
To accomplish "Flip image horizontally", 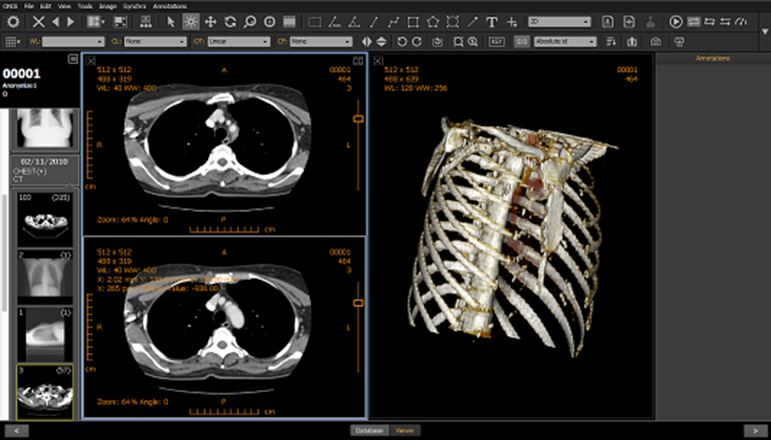I will click(x=367, y=42).
